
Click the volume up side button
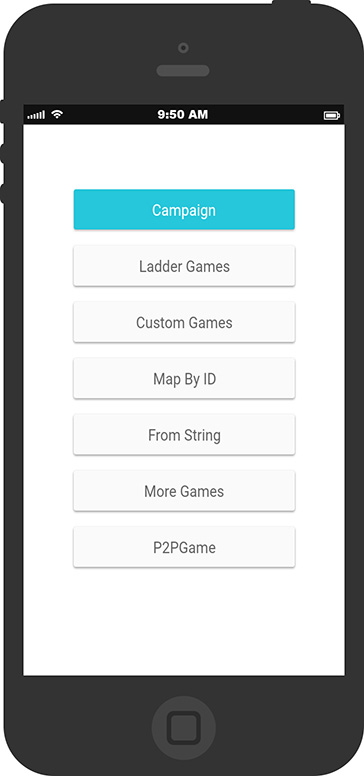(x=2, y=153)
